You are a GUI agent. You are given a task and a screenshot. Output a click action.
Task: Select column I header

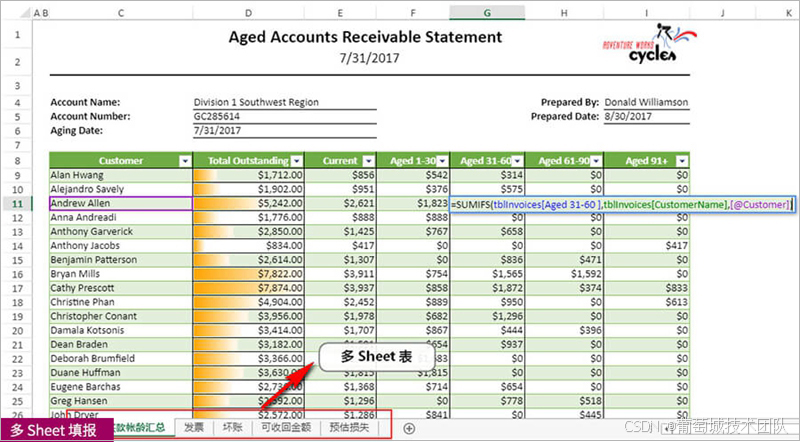(646, 13)
